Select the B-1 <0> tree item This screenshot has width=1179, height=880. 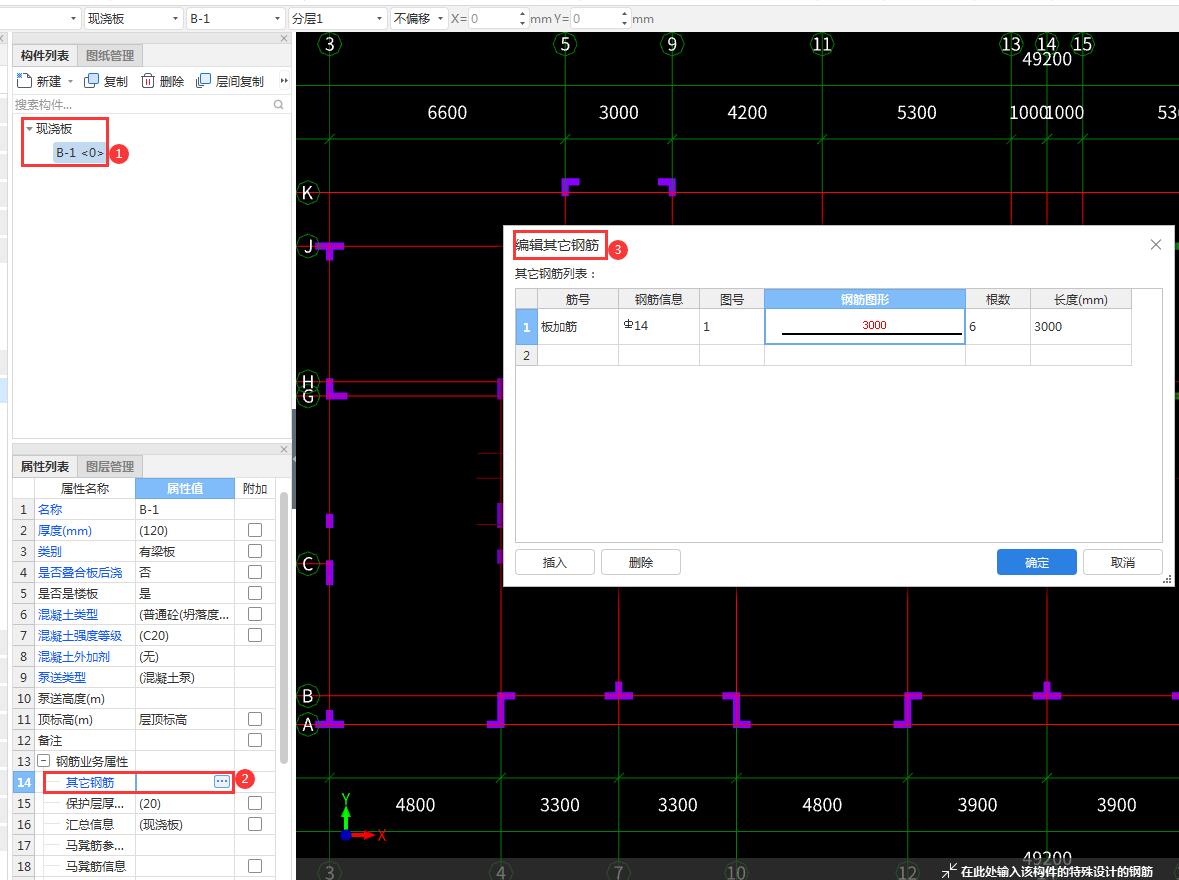coord(79,153)
